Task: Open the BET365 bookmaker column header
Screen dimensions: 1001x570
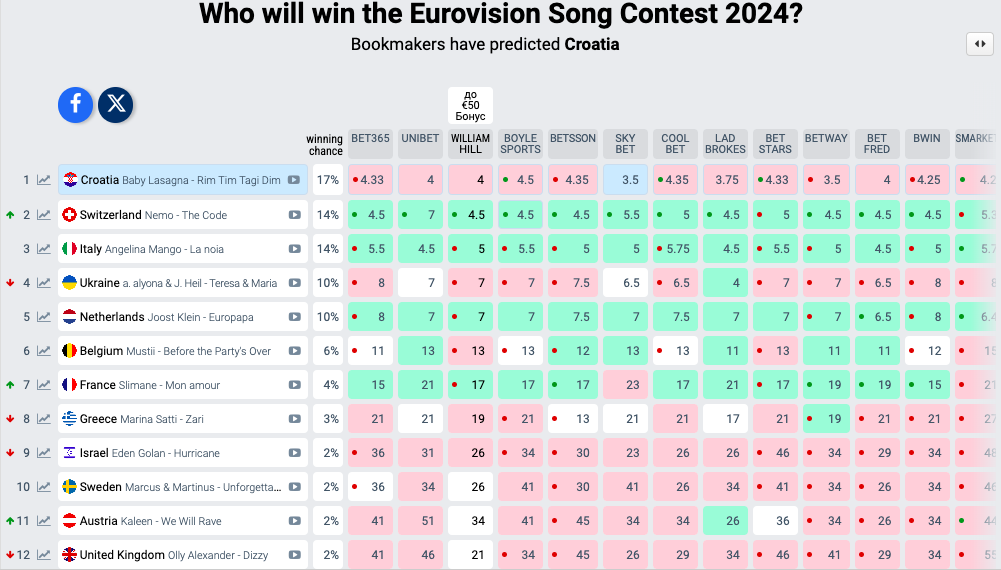Action: click(x=370, y=138)
